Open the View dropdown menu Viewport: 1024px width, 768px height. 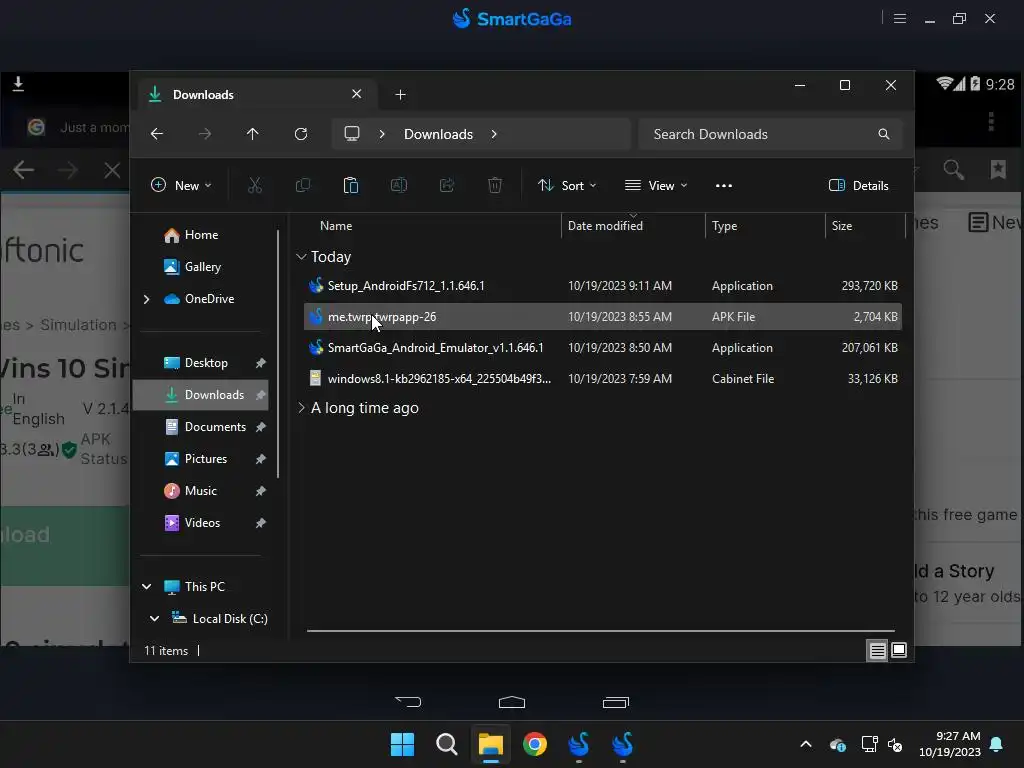656,185
